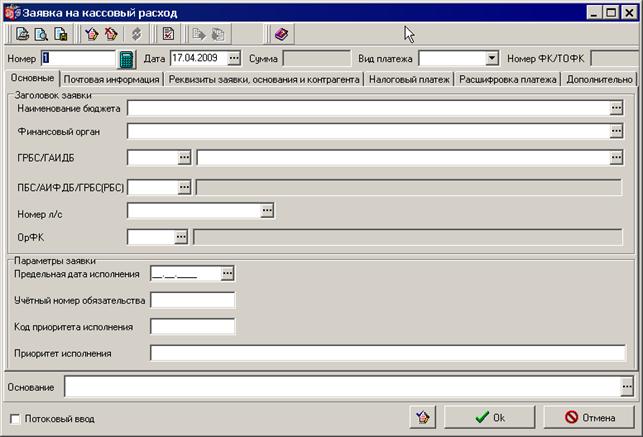Click the gray copy documents toolbar icon

coord(218,34)
